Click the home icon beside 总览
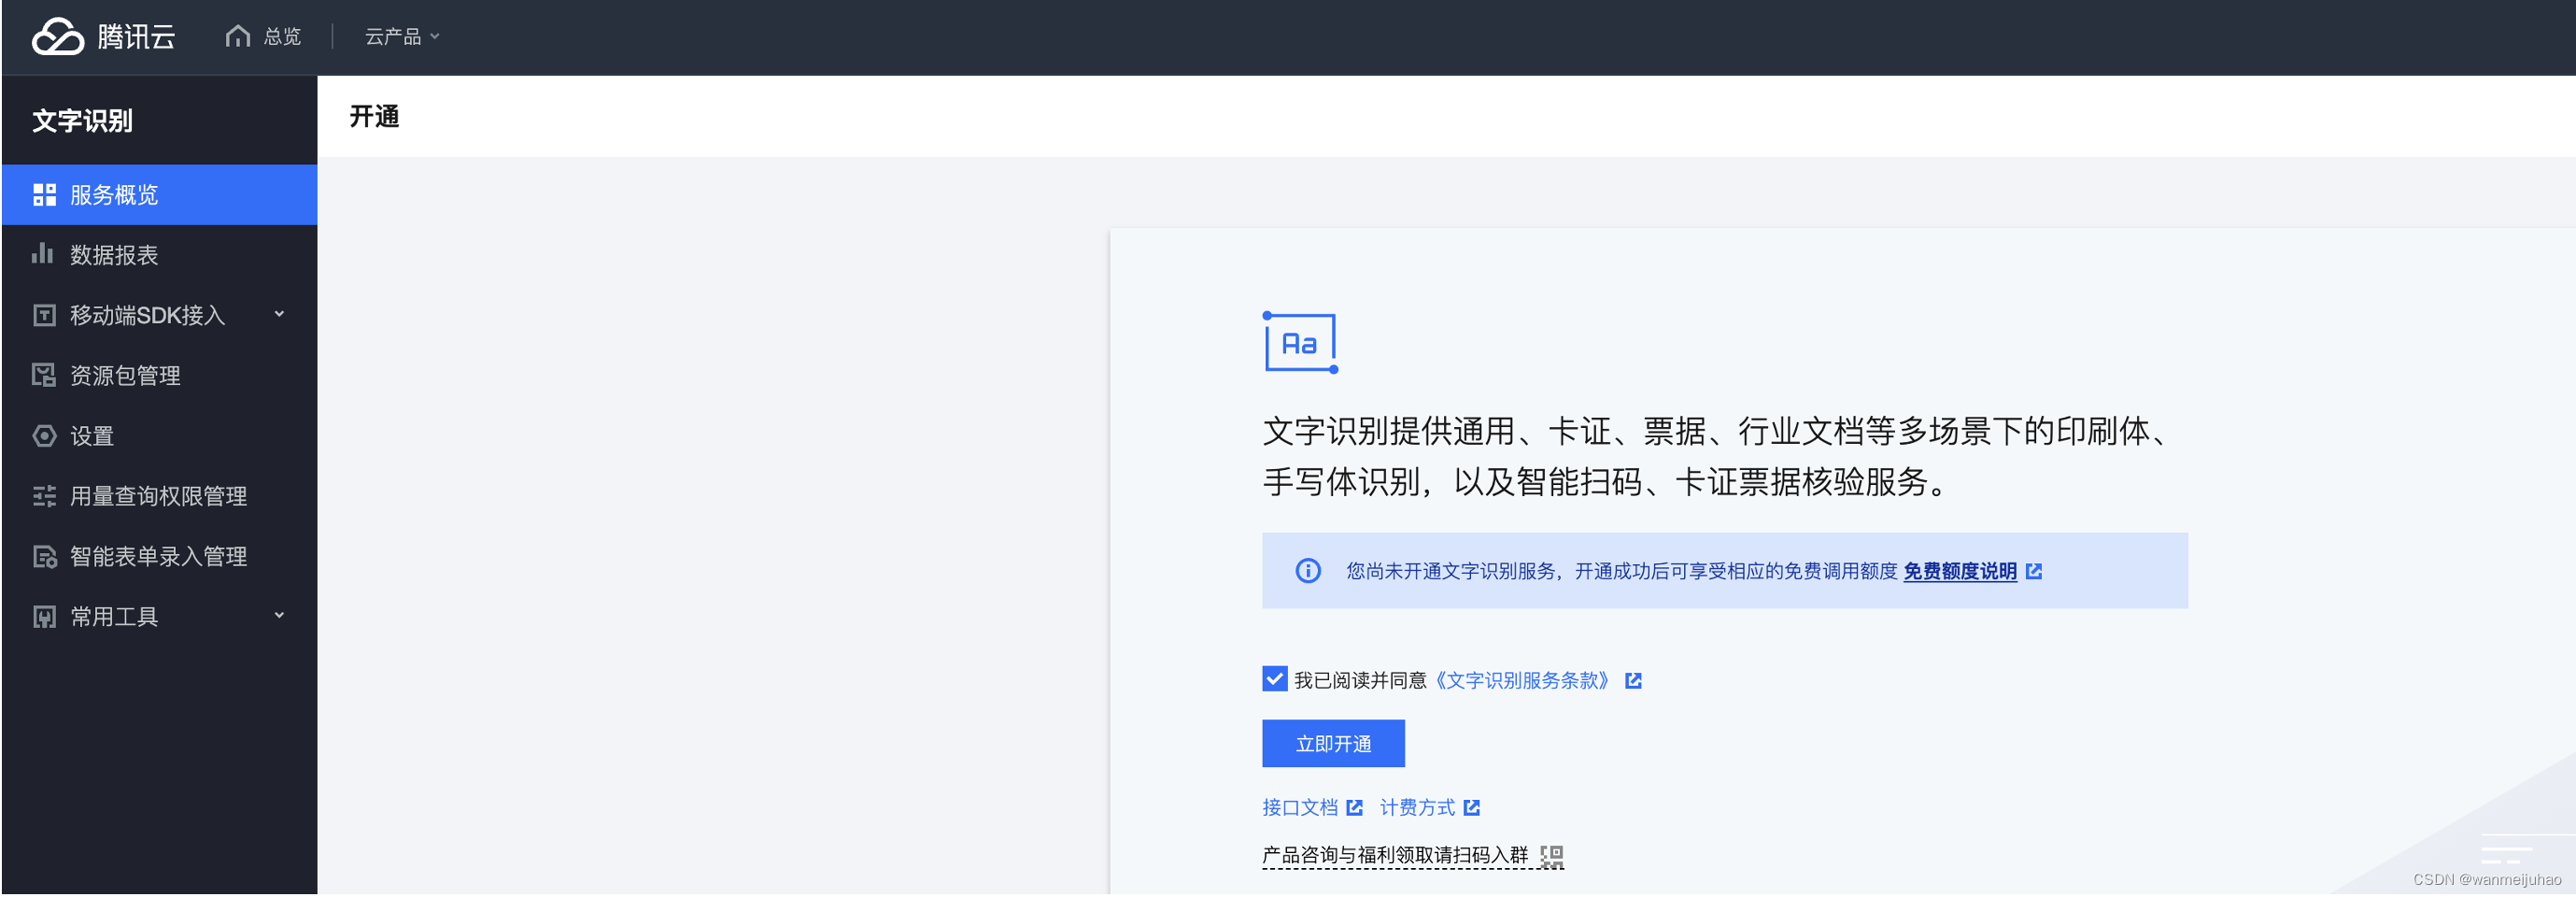The width and height of the screenshot is (2576, 897). 238,37
